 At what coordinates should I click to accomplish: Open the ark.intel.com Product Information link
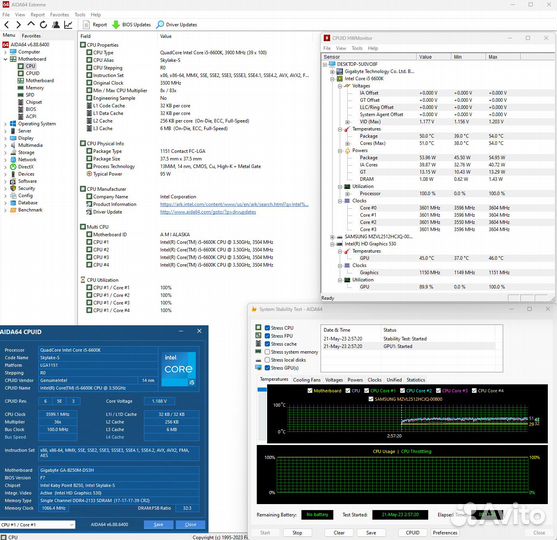234,204
